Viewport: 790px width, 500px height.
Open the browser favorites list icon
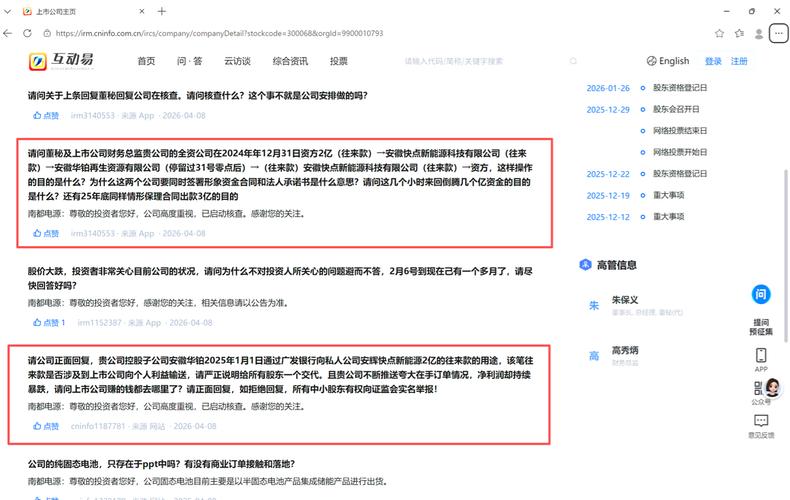tap(739, 33)
